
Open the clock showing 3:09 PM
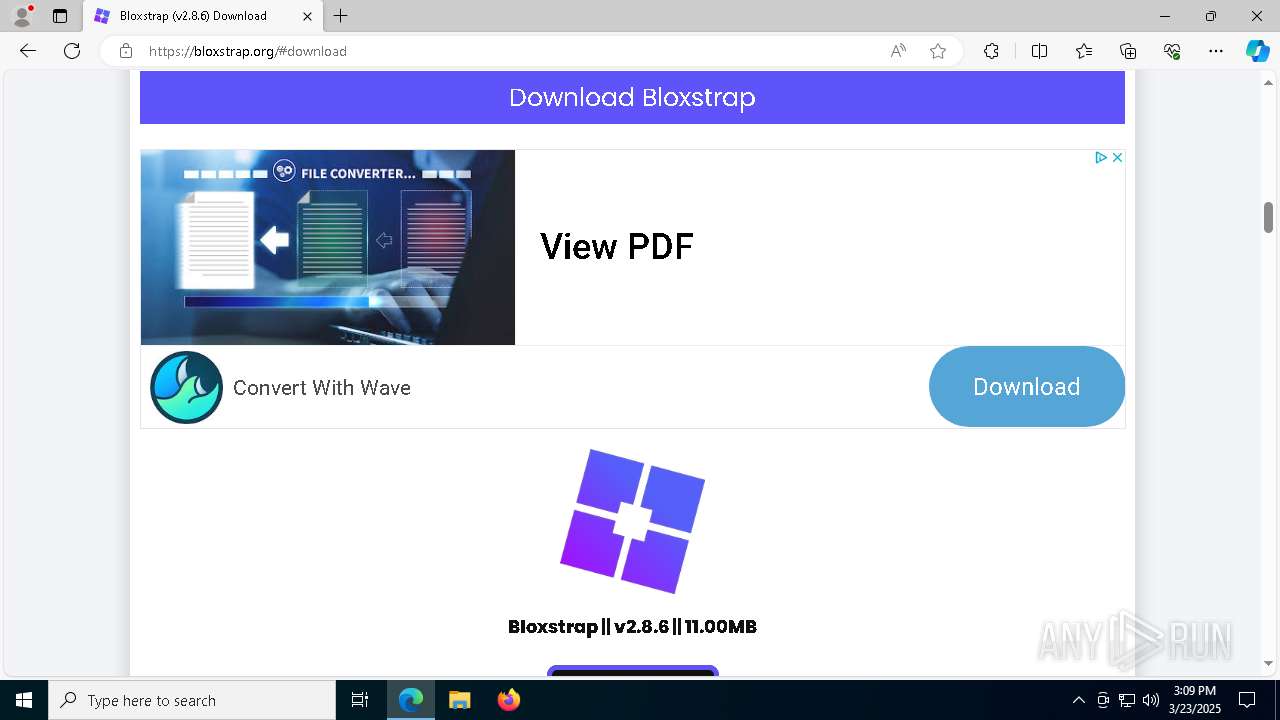coord(1195,700)
